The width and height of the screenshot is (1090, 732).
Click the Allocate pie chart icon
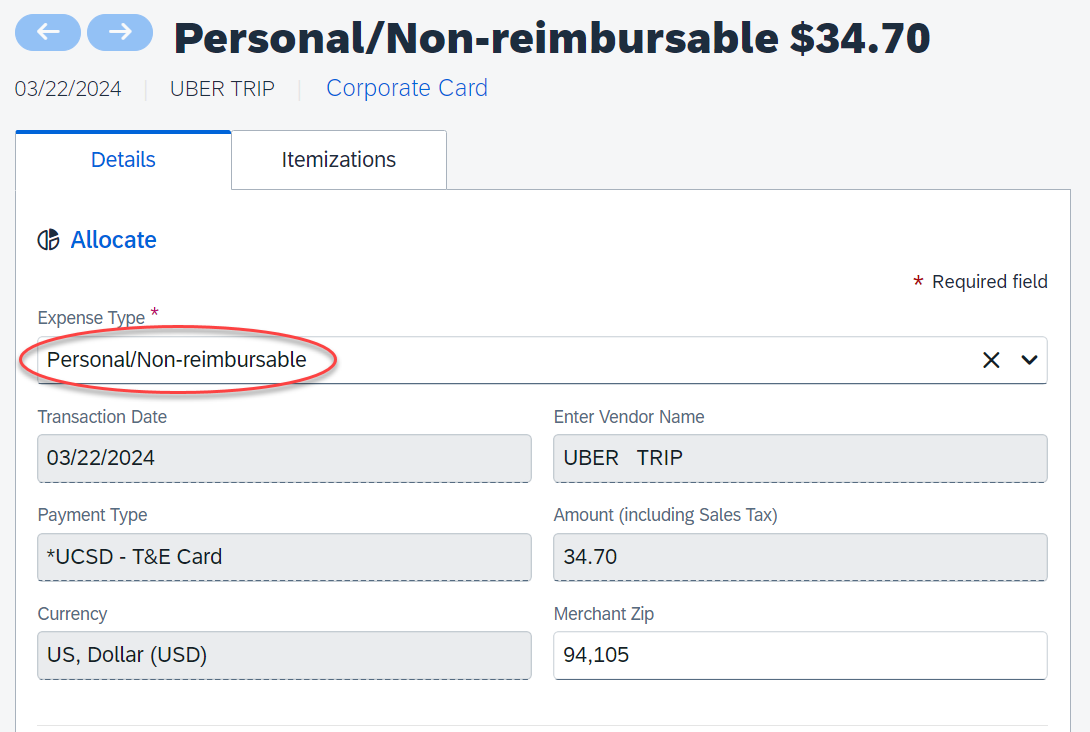click(x=48, y=240)
